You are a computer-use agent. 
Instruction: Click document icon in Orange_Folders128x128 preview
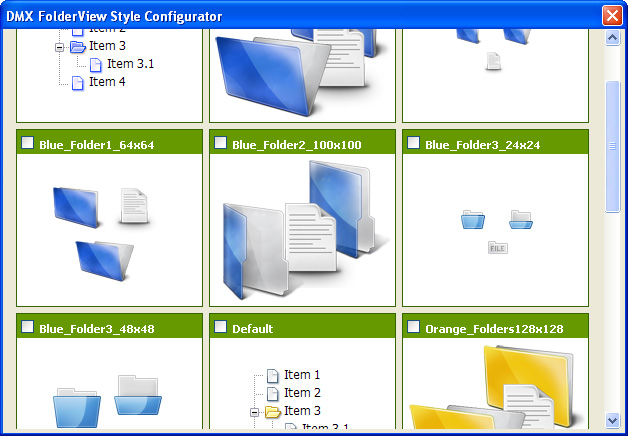point(529,406)
